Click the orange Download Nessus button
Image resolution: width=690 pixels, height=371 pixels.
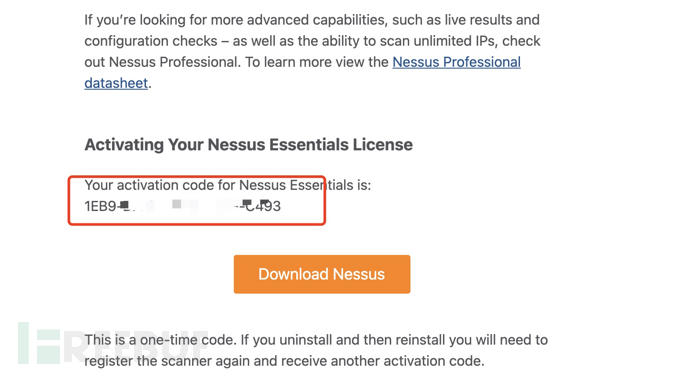click(322, 274)
